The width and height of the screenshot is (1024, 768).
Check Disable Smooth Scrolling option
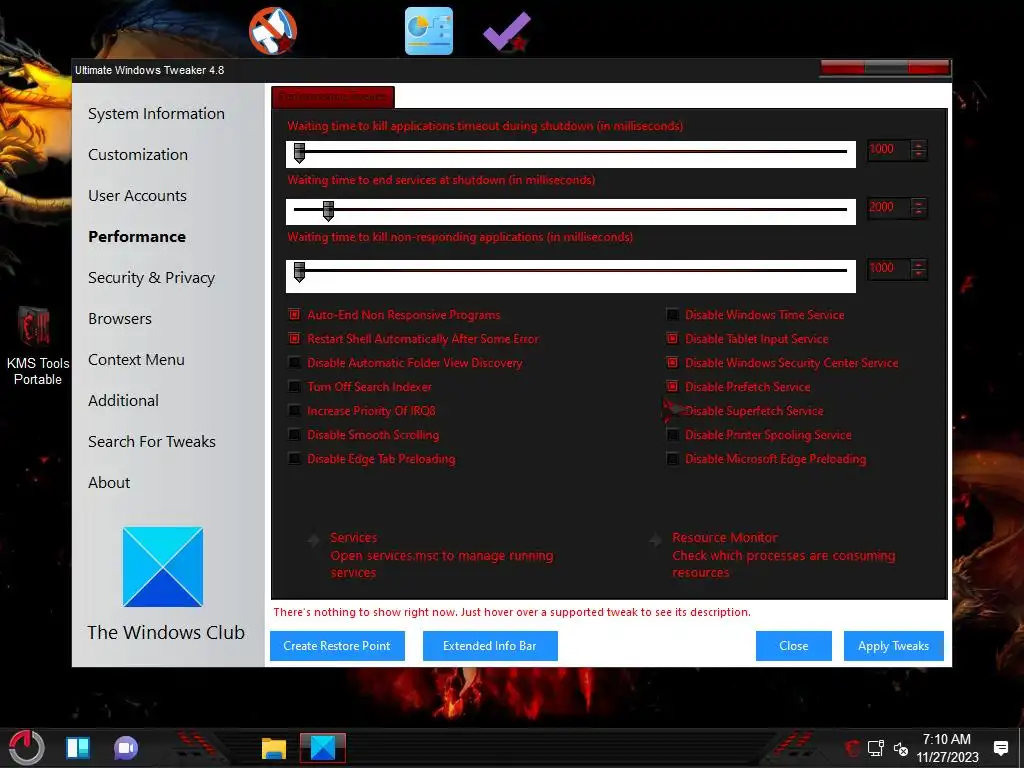[295, 435]
